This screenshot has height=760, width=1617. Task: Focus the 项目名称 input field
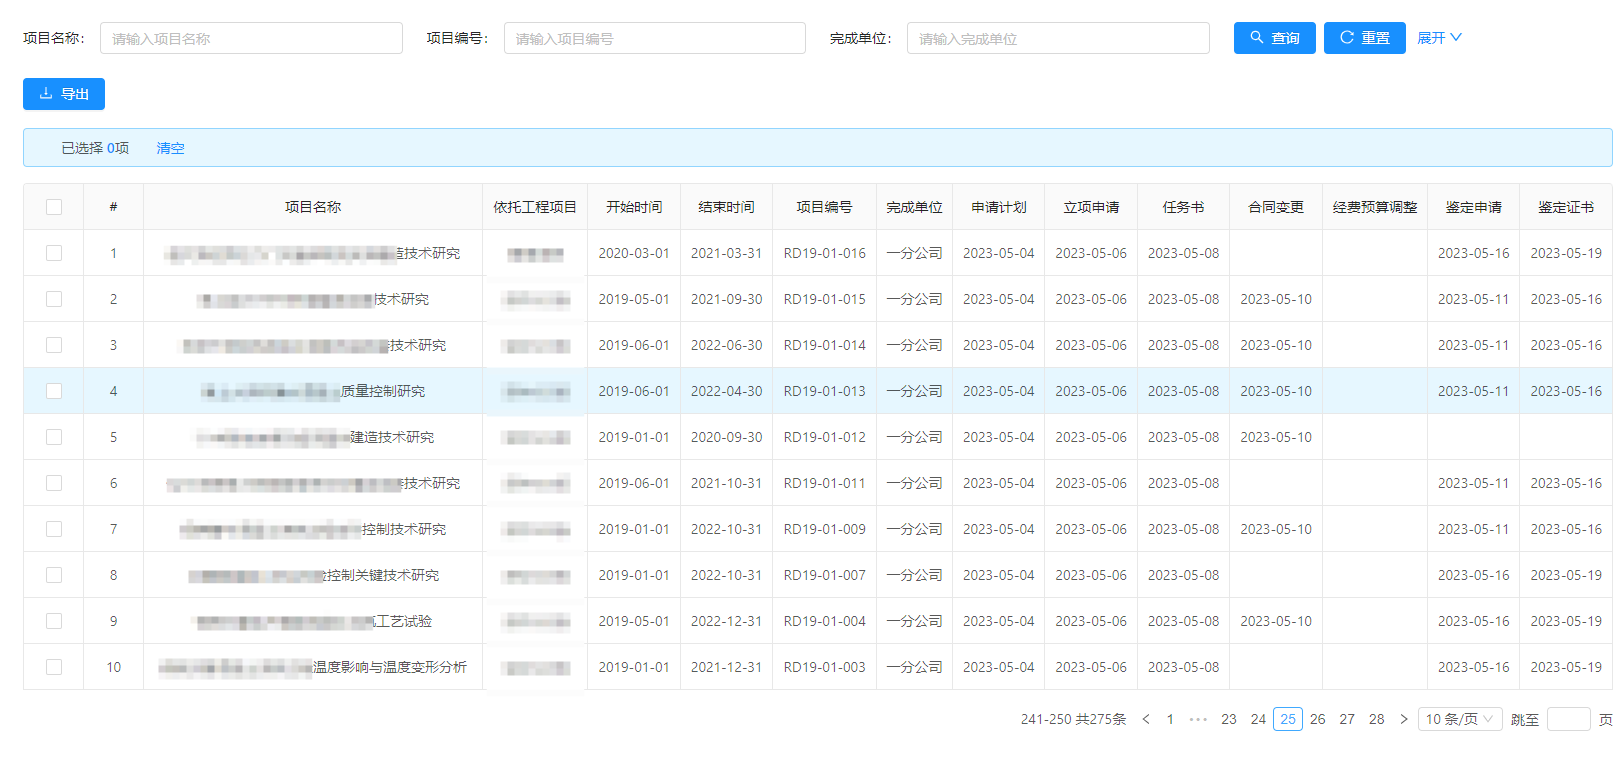[x=251, y=39]
